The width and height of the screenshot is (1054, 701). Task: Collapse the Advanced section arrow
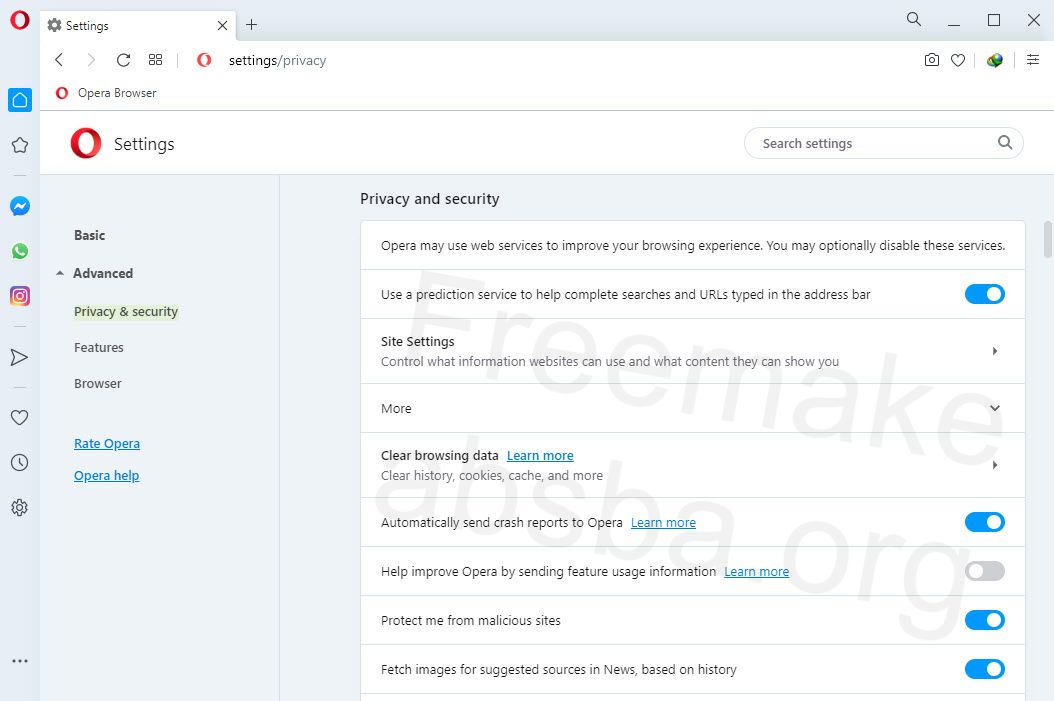tap(60, 273)
